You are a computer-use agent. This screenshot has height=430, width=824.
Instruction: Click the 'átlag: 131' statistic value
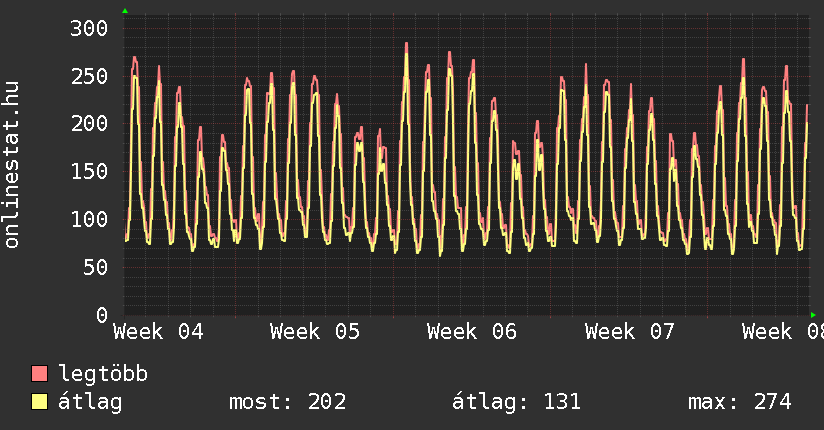pos(516,402)
